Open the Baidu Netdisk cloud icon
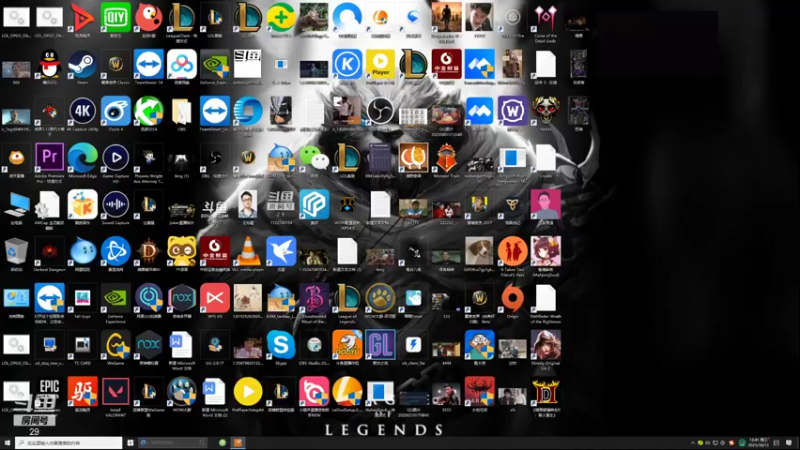Image resolution: width=800 pixels, height=450 pixels. 182,64
